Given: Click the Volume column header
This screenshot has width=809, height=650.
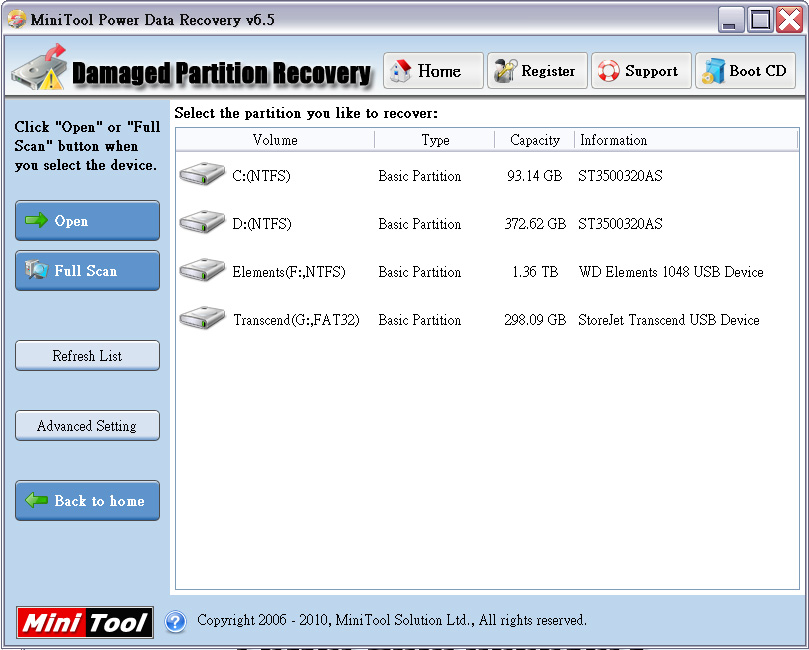Looking at the screenshot, I should (x=274, y=140).
